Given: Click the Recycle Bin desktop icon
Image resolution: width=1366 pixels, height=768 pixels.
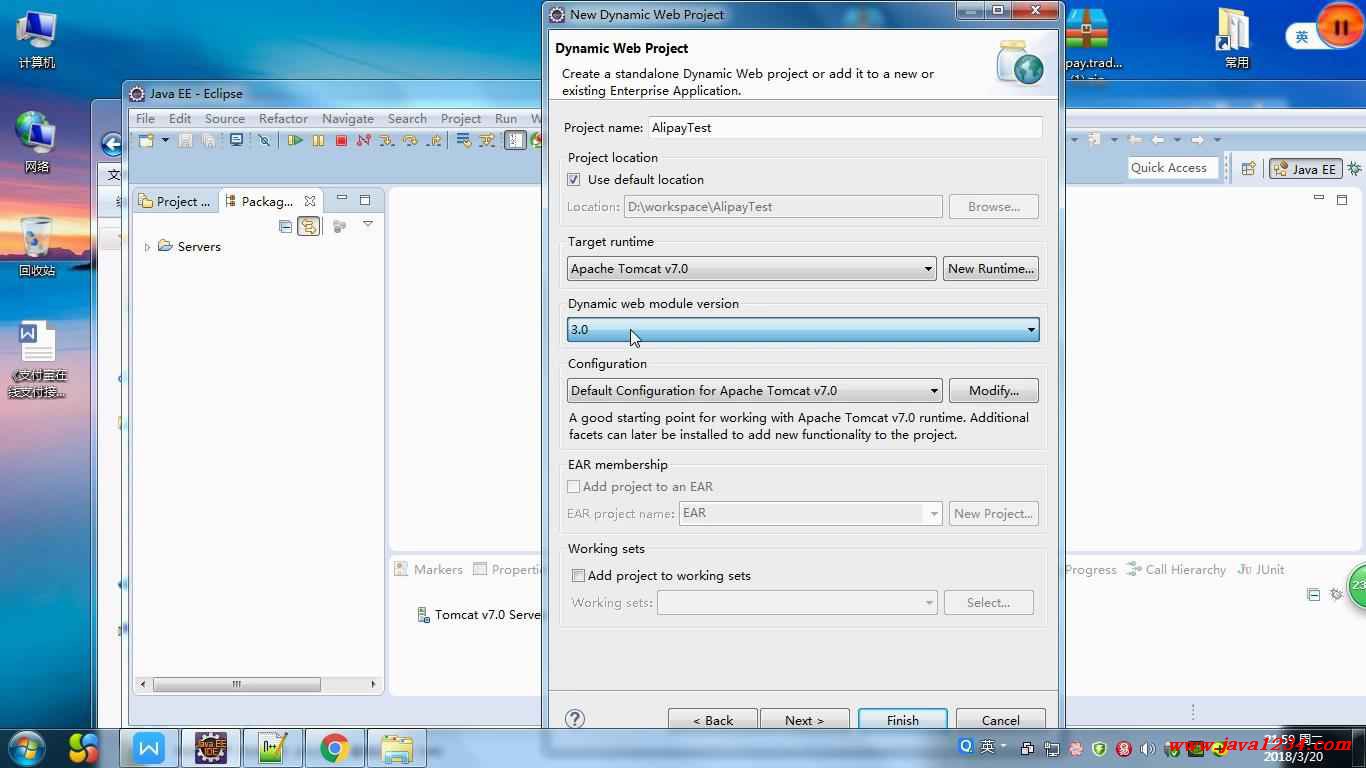Looking at the screenshot, I should 37,247.
